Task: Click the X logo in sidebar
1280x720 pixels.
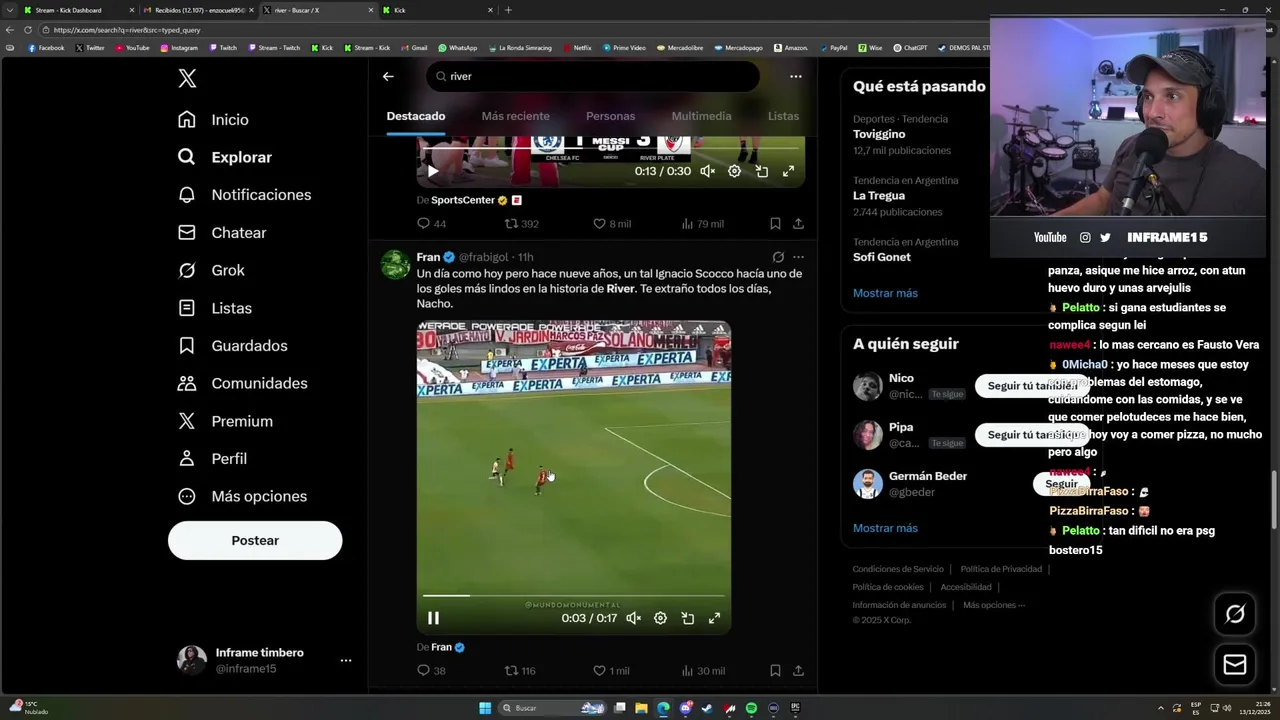Action: click(x=187, y=79)
